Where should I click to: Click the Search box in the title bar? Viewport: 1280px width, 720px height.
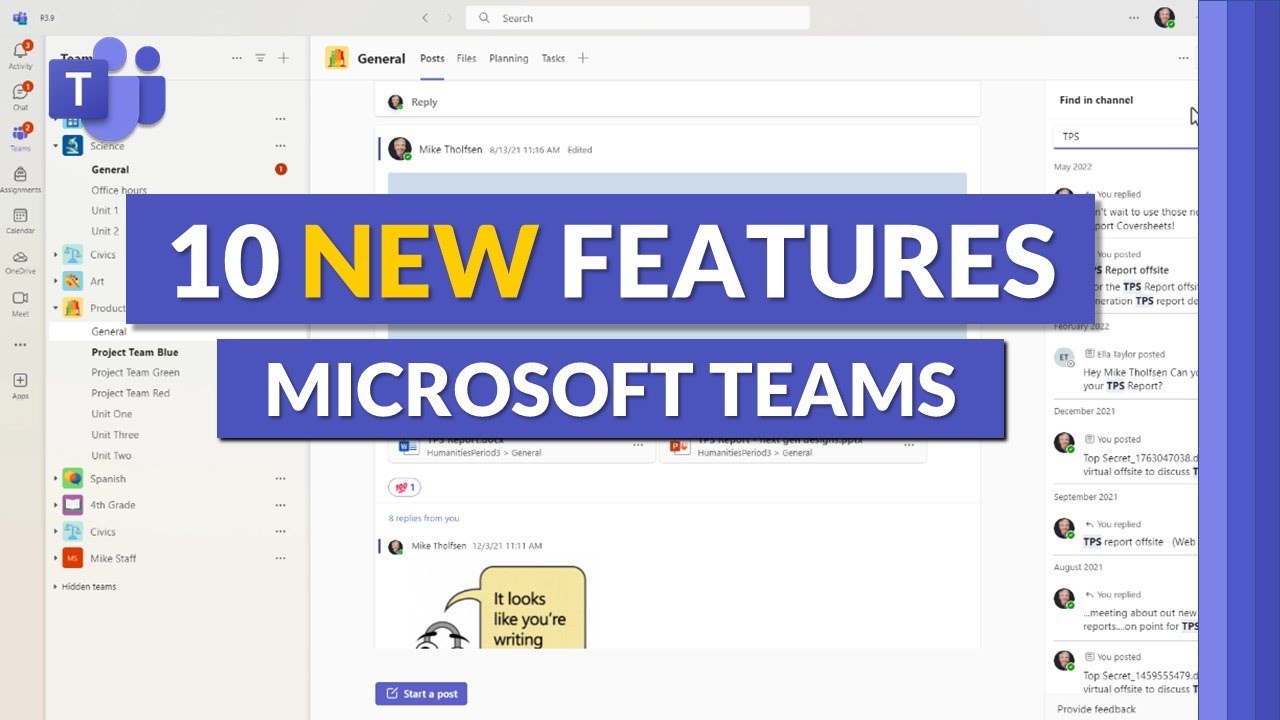[x=638, y=18]
